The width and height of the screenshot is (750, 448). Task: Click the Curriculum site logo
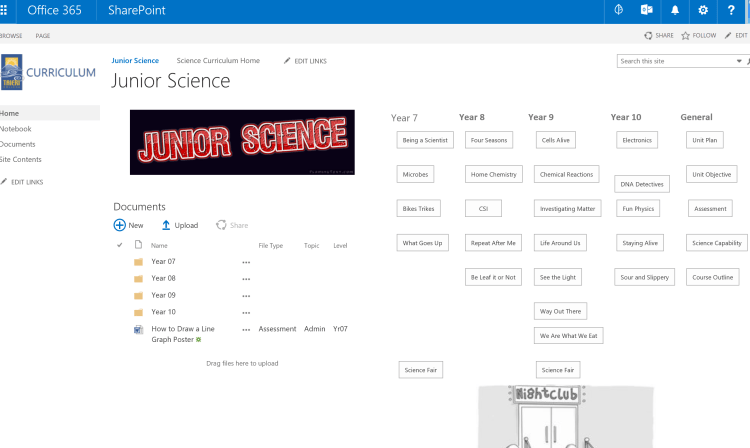point(13,72)
